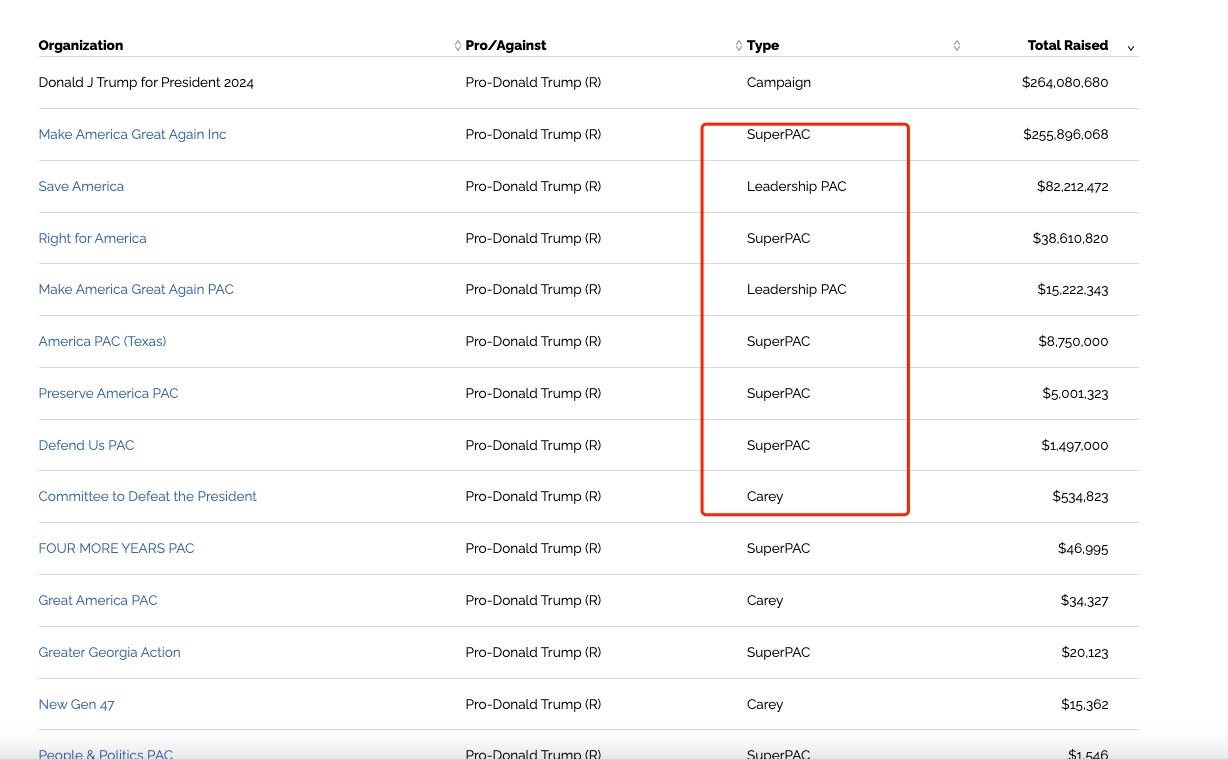1228x759 pixels.
Task: Click the Organization column header text
Action: coord(81,46)
